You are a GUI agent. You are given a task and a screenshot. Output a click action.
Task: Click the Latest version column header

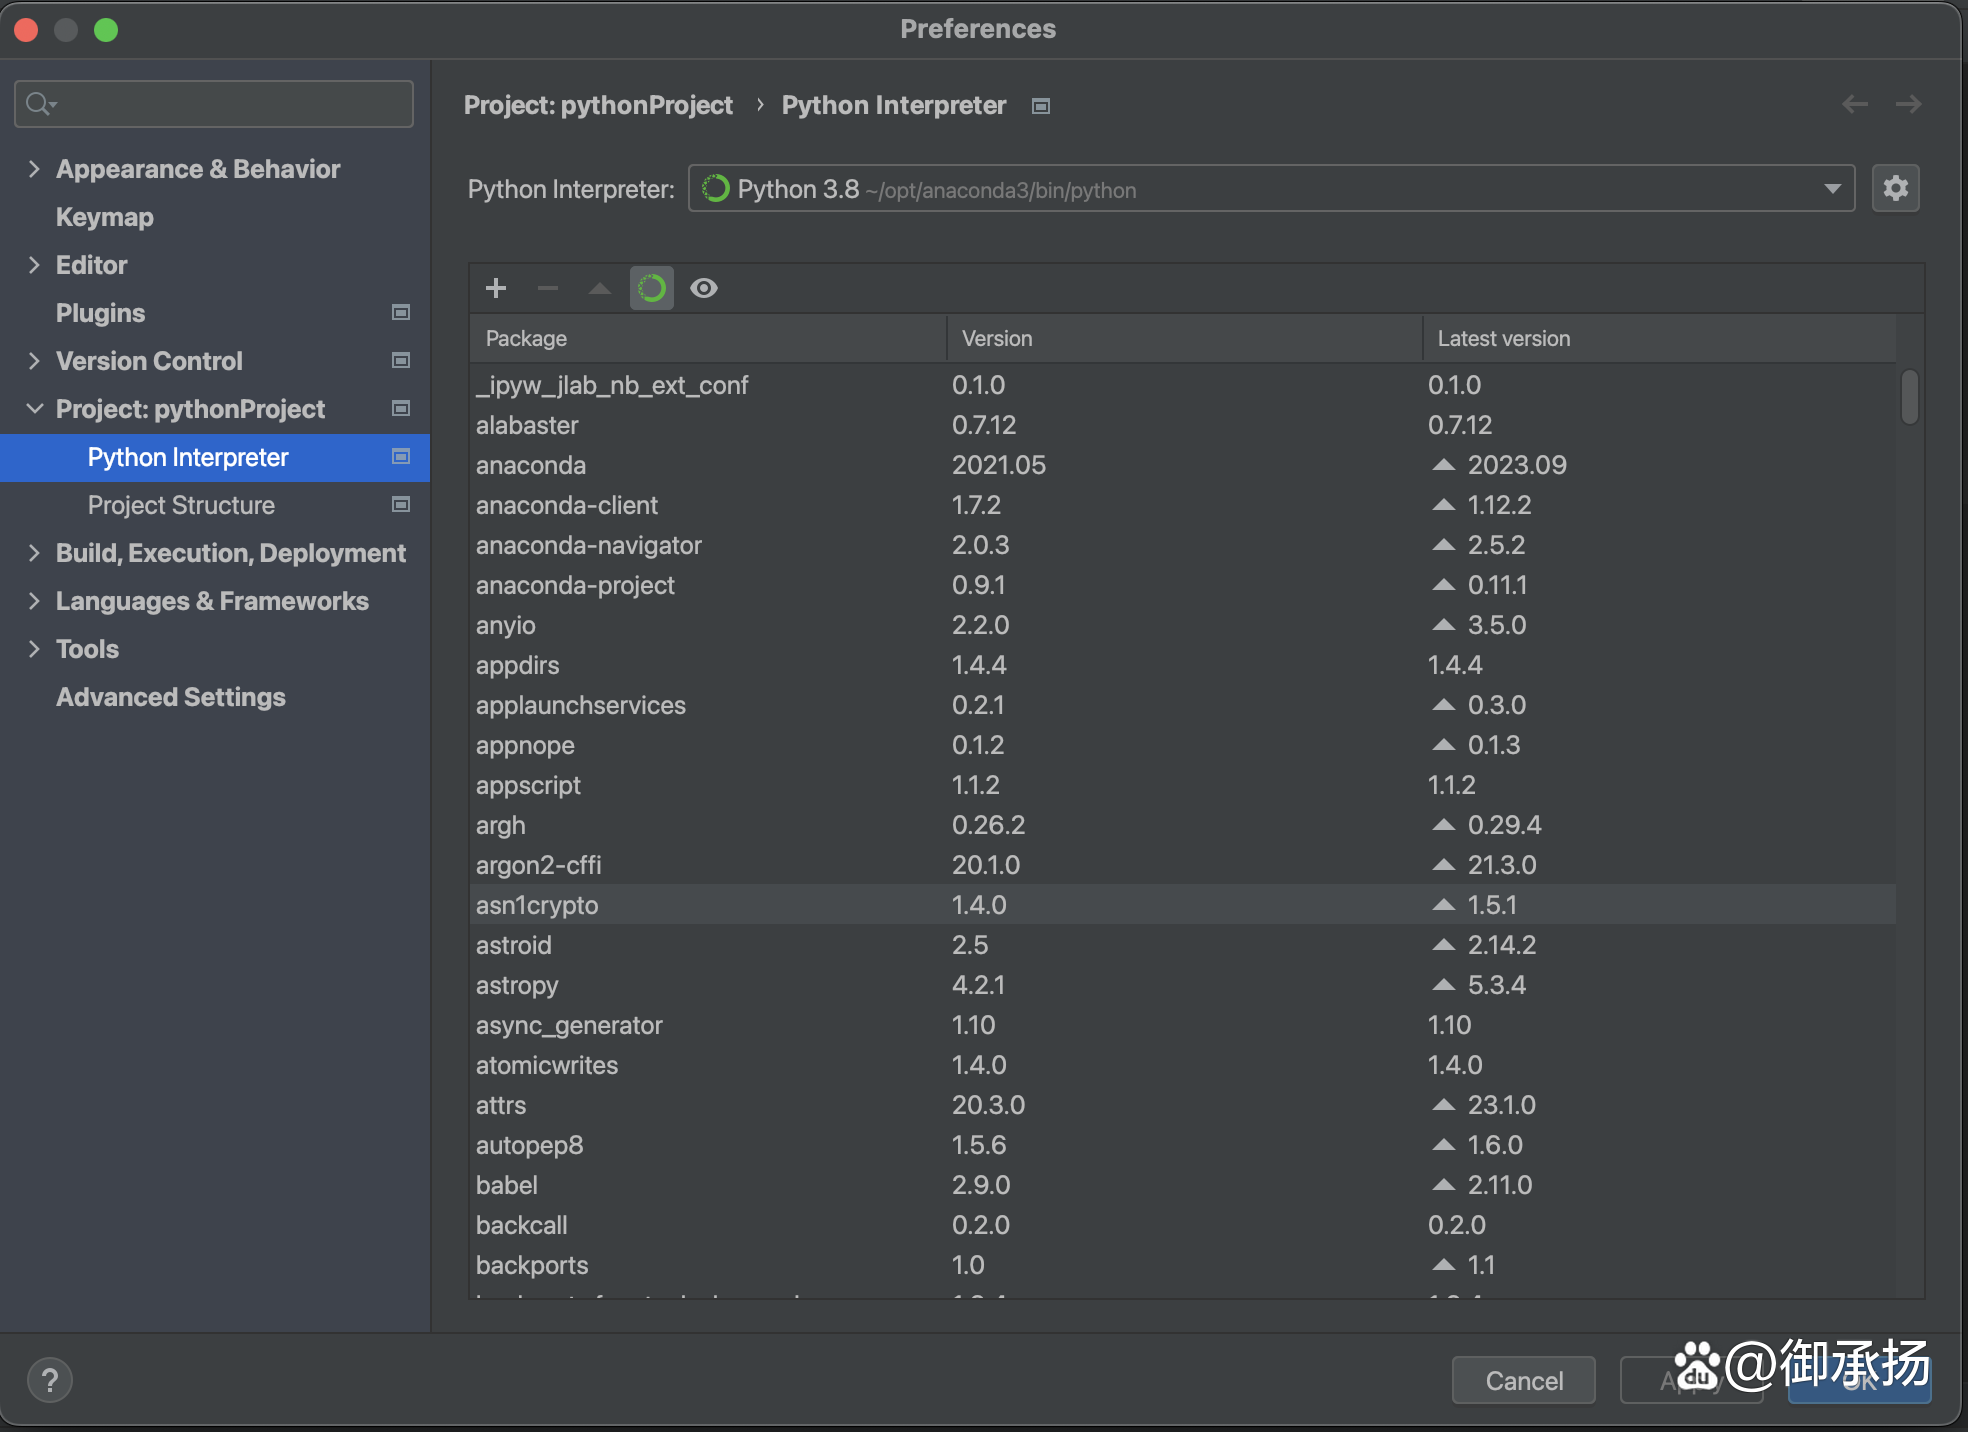1660,339
